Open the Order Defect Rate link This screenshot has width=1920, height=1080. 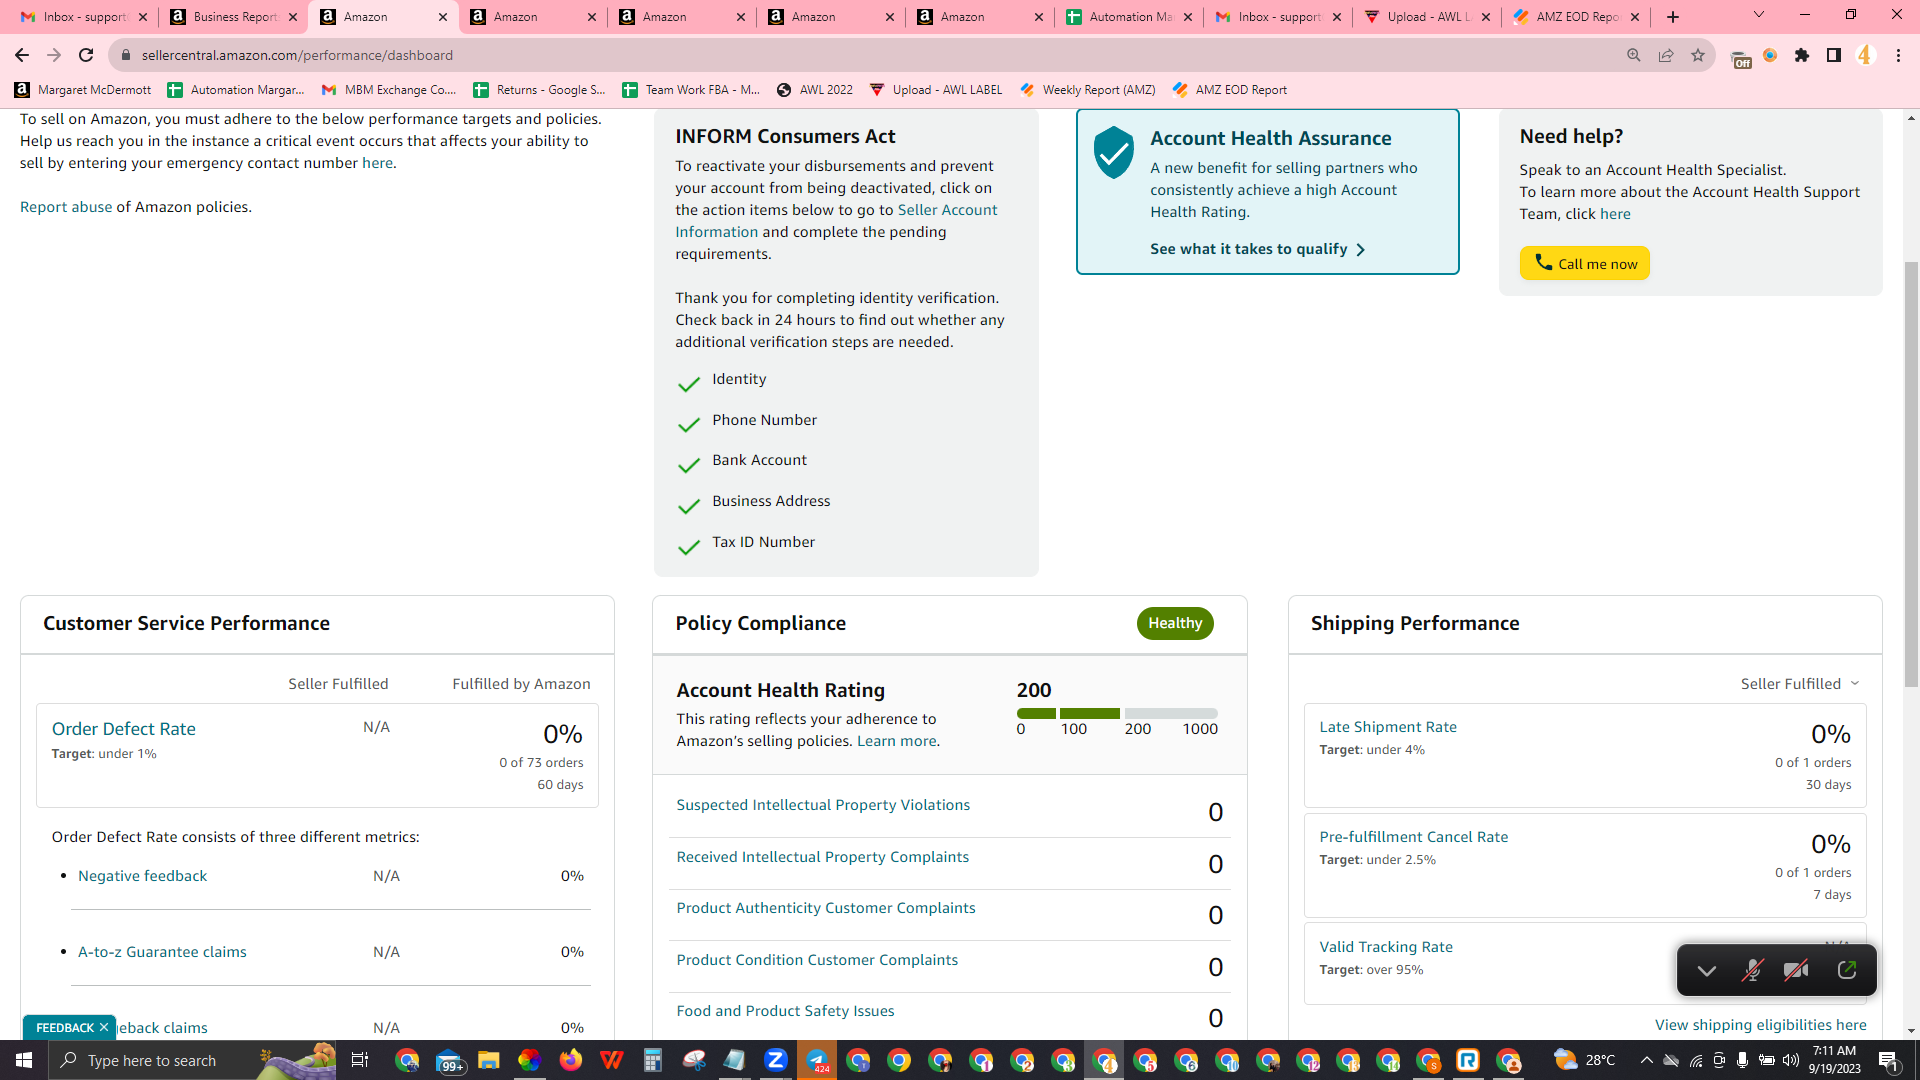tap(124, 729)
